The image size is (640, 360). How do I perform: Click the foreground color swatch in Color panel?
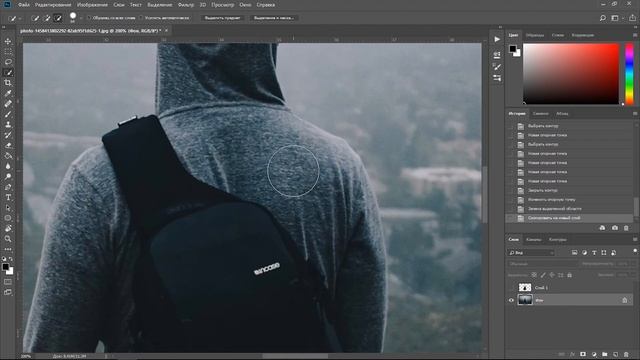512,49
